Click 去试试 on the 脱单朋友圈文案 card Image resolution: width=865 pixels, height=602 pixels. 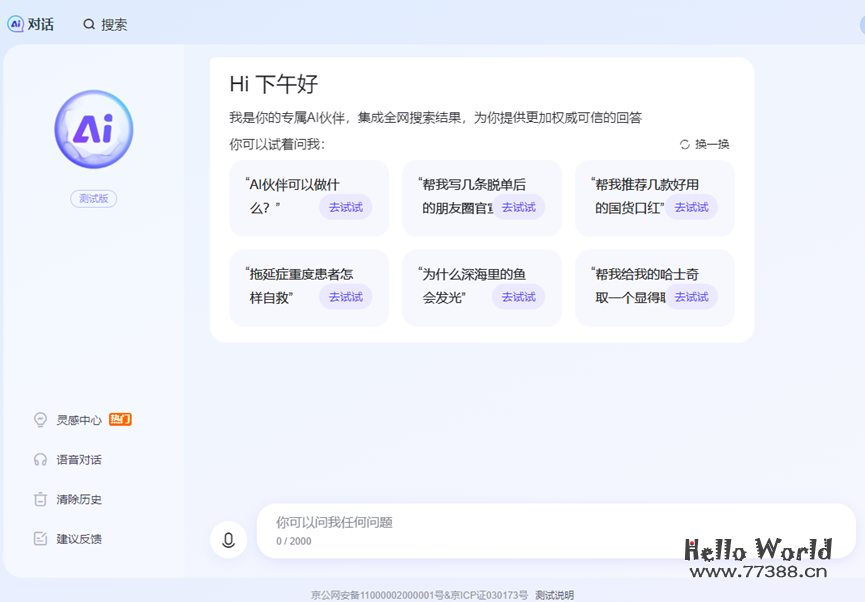point(518,206)
